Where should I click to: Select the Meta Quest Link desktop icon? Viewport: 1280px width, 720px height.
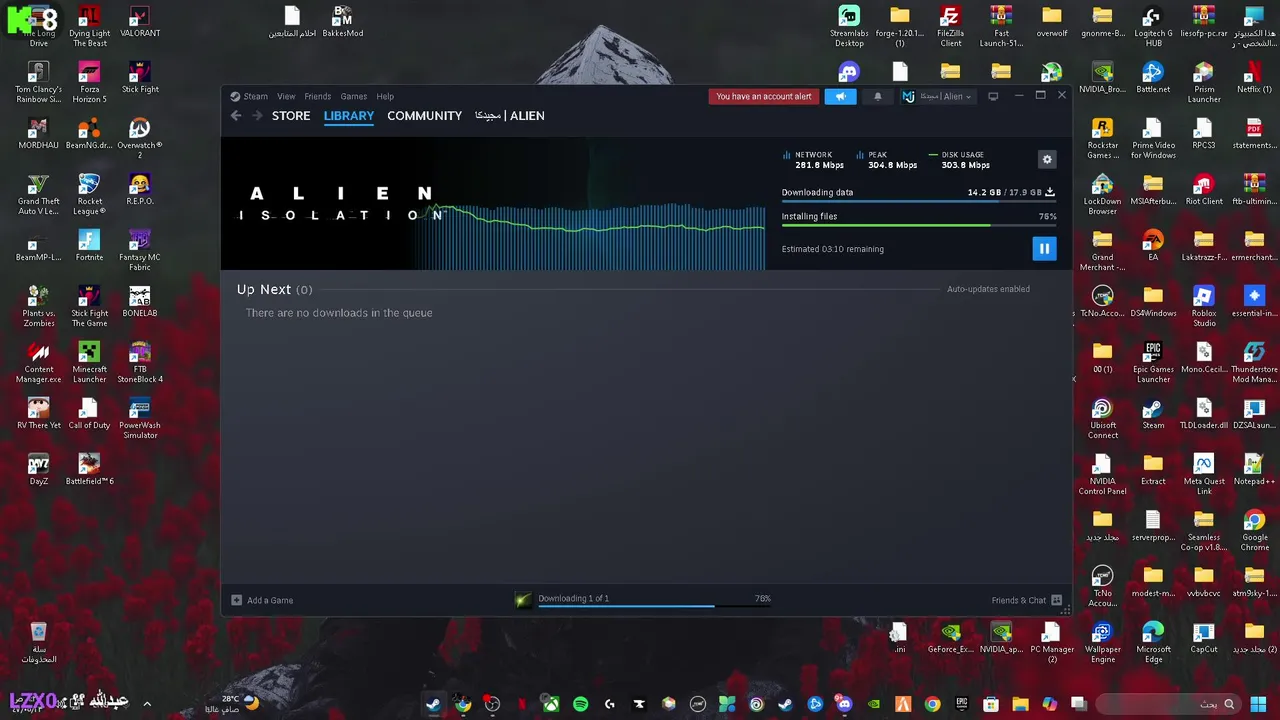[1203, 475]
